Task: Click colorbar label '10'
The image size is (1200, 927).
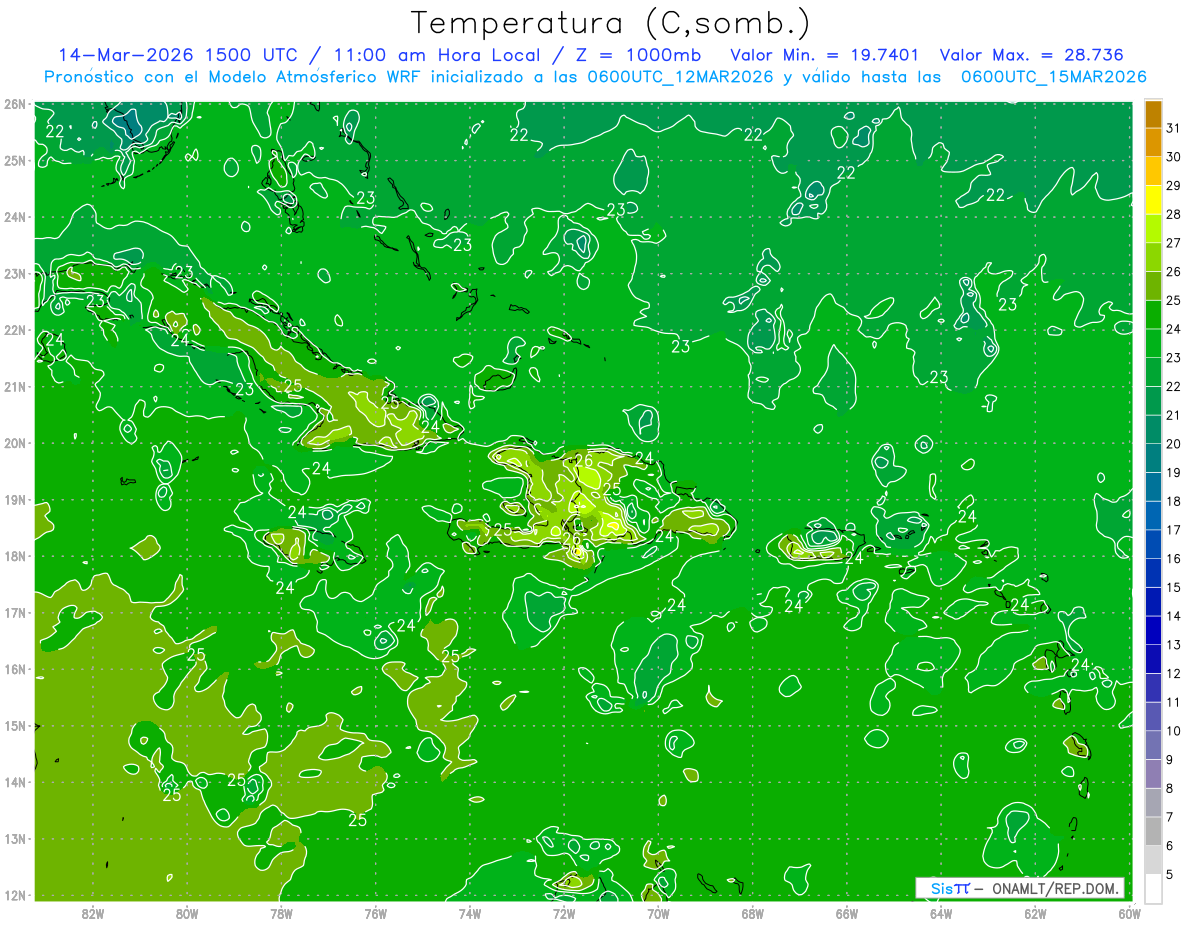Action: (1173, 731)
